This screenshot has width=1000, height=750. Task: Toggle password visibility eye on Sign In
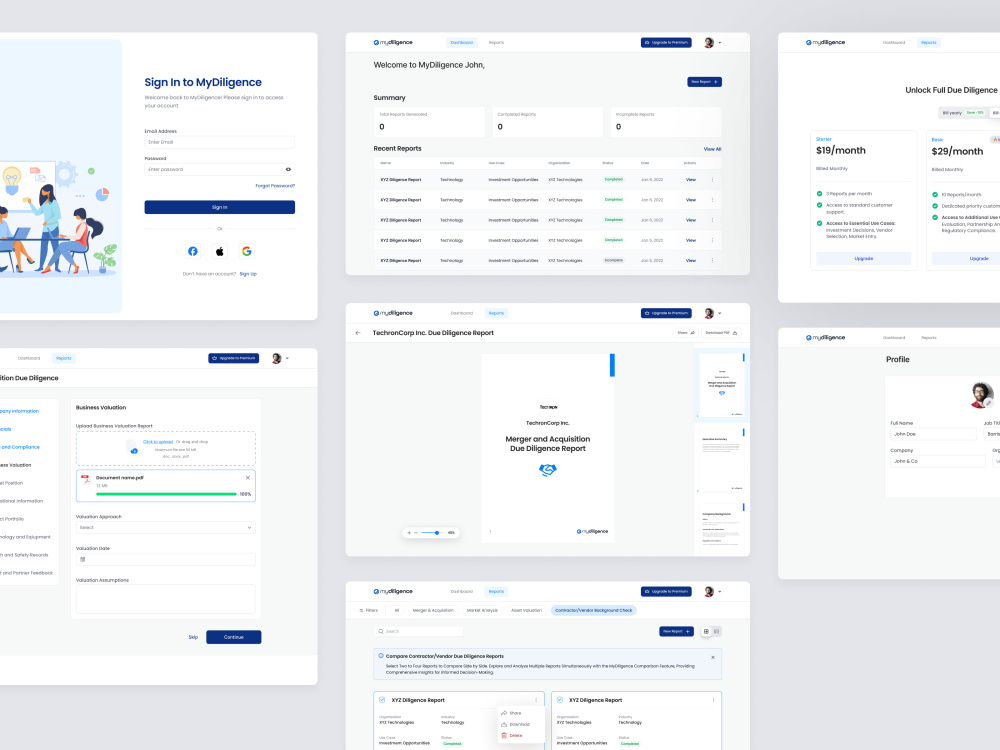click(x=288, y=170)
